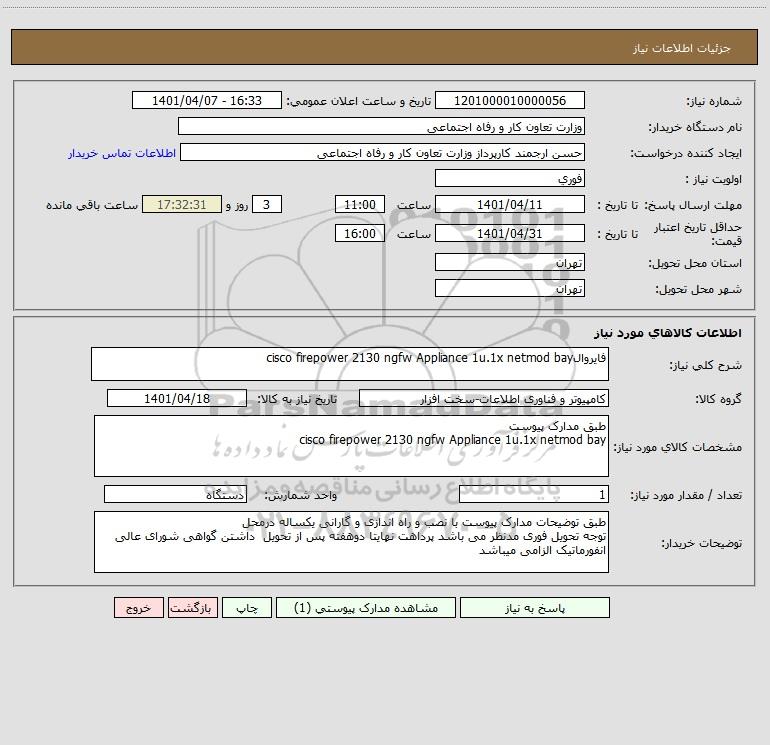Click the تاریخ و ساعت اعلان عمومی label
This screenshot has height=745, width=770.
358,102
